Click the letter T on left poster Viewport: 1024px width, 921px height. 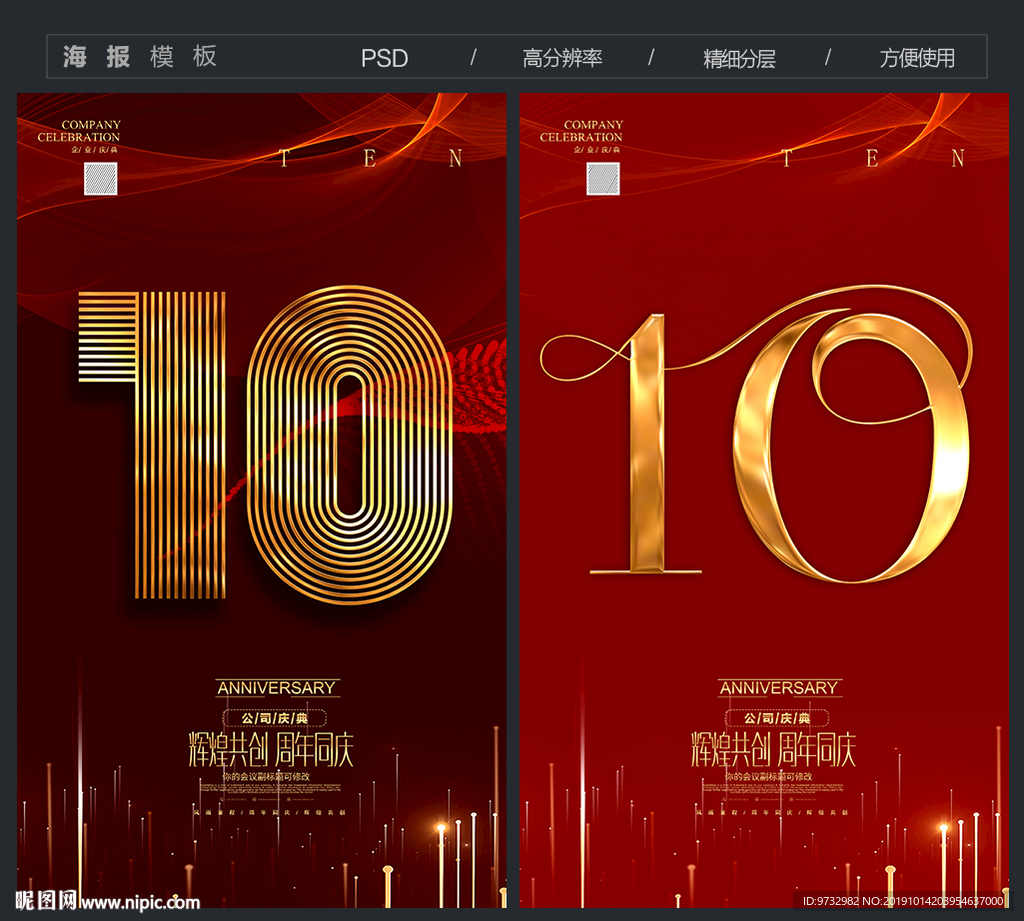tap(283, 158)
